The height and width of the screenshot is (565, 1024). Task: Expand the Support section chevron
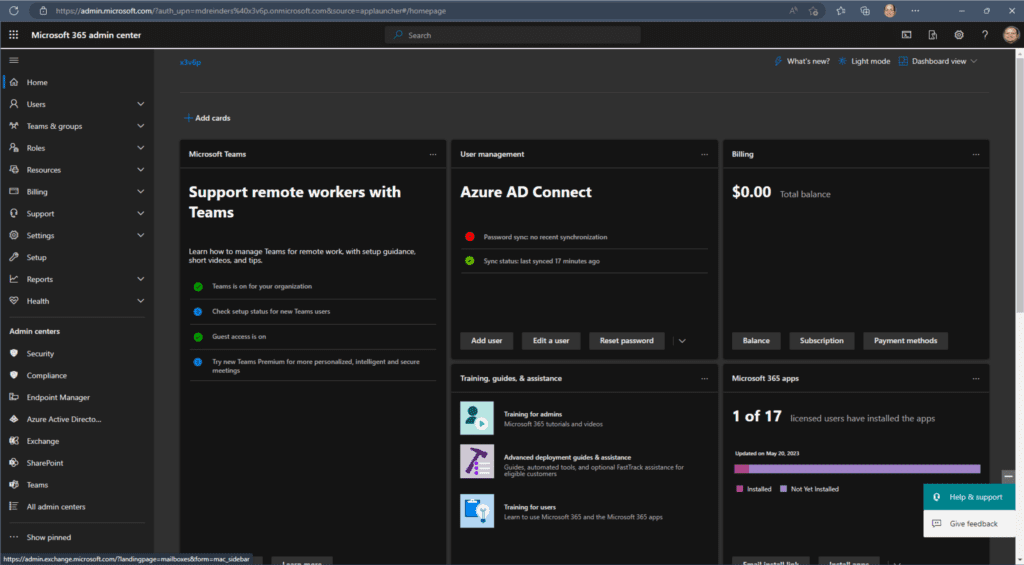click(x=140, y=214)
